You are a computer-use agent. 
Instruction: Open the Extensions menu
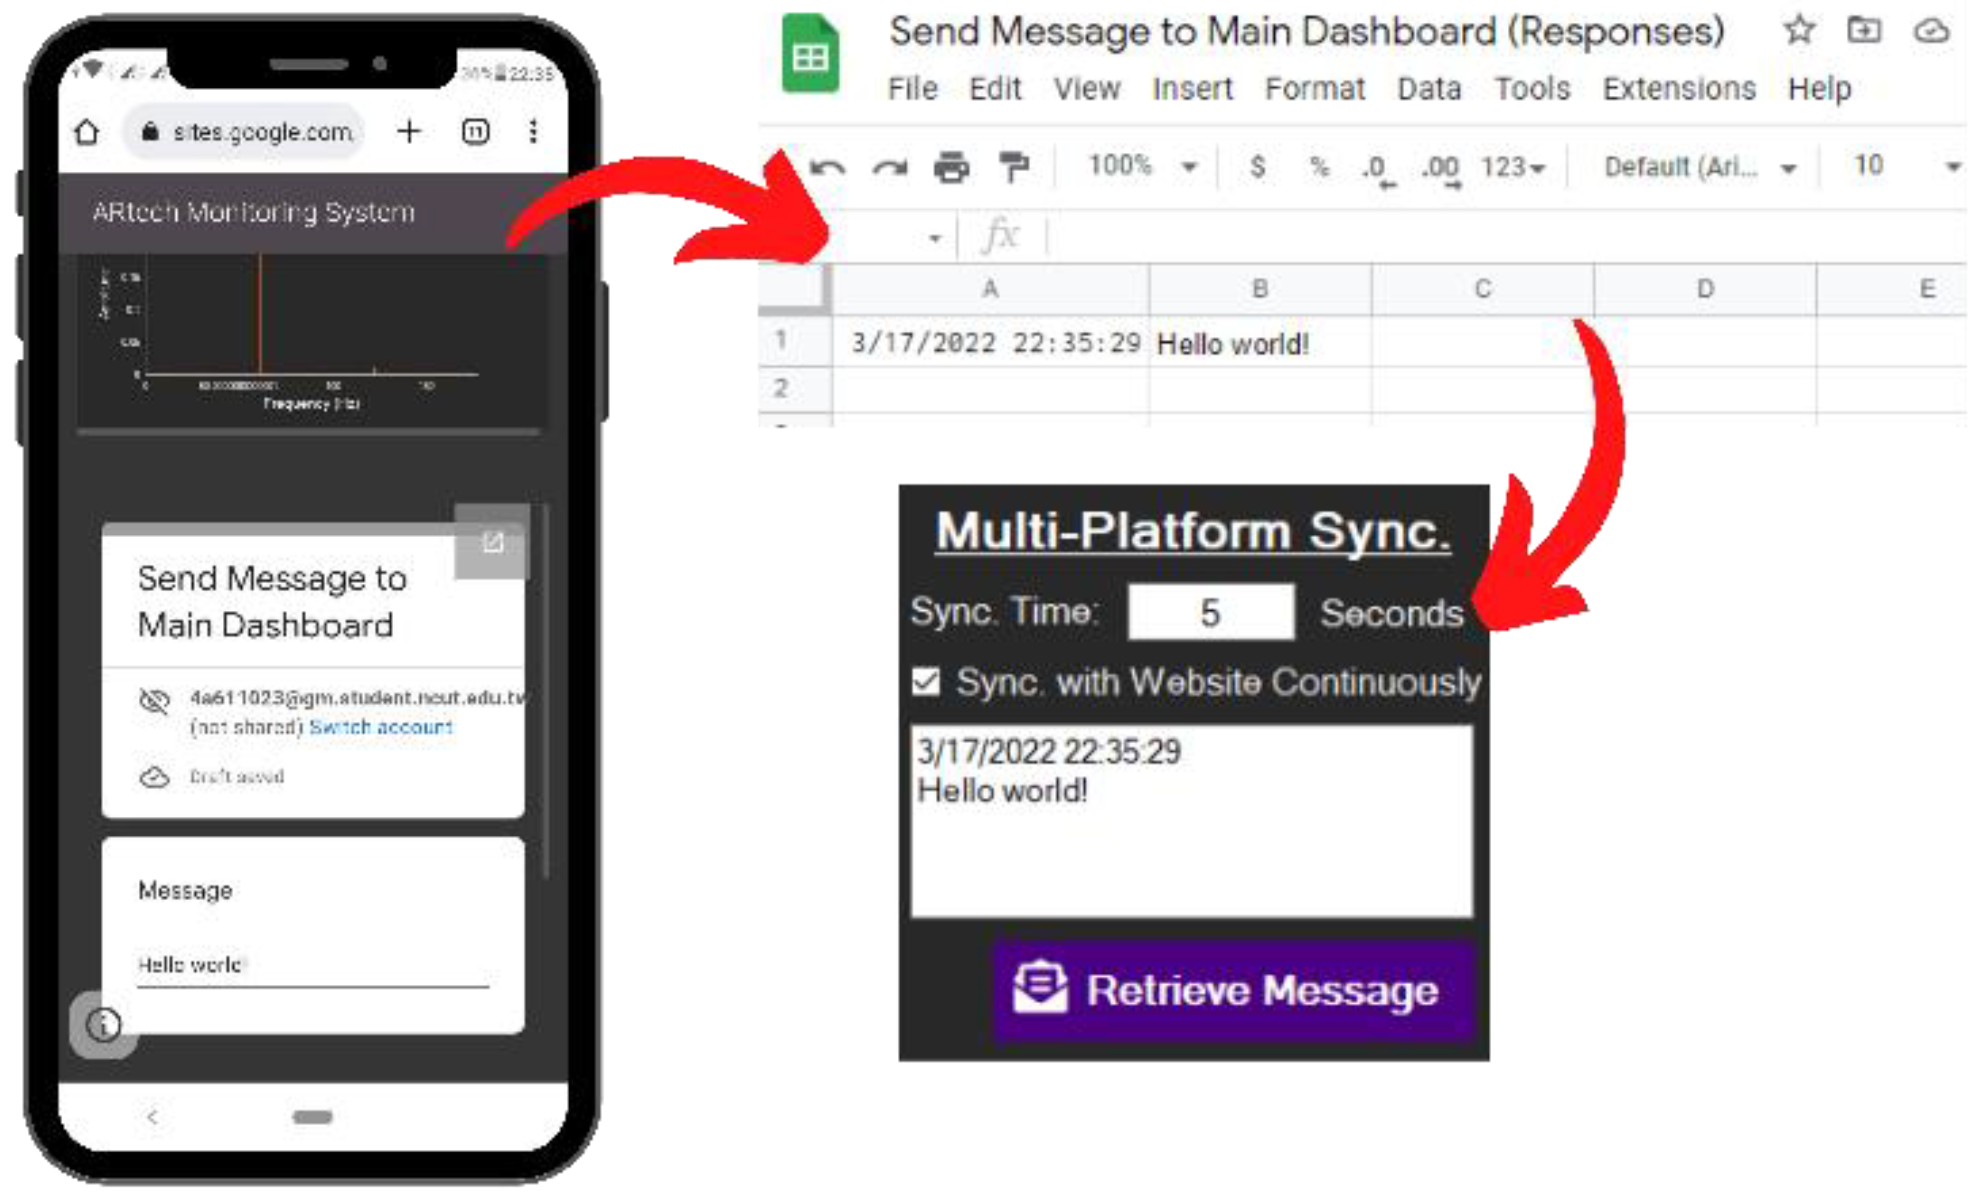point(1678,89)
